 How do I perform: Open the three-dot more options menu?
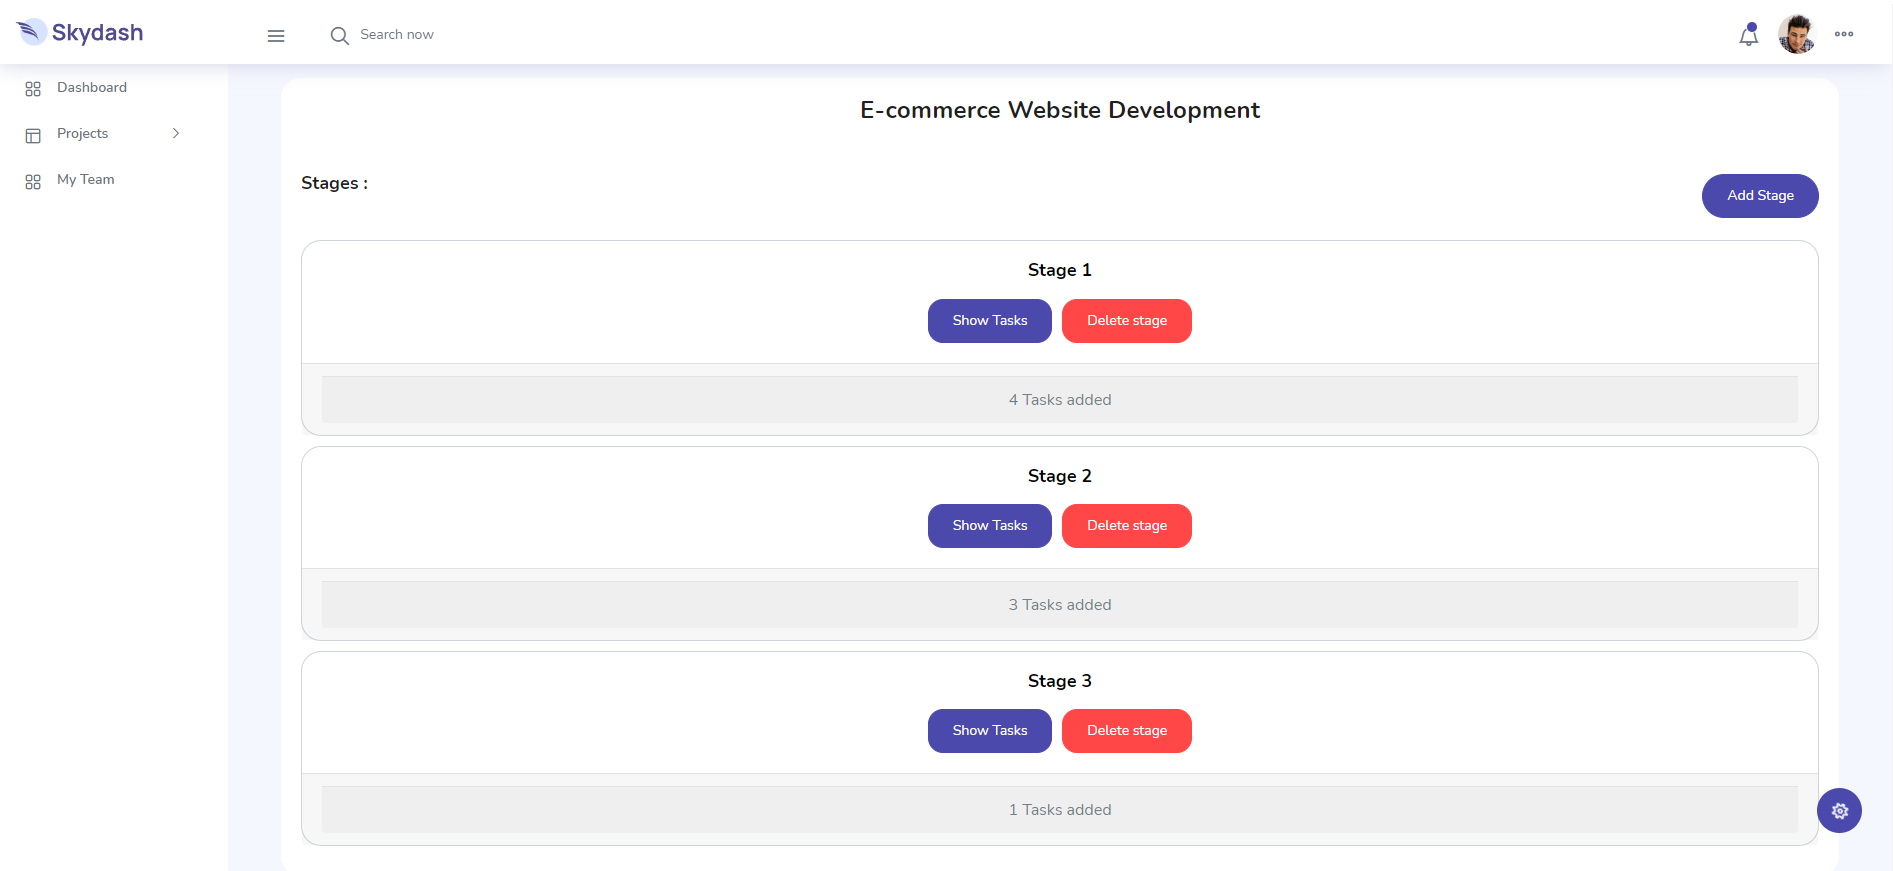click(1844, 34)
